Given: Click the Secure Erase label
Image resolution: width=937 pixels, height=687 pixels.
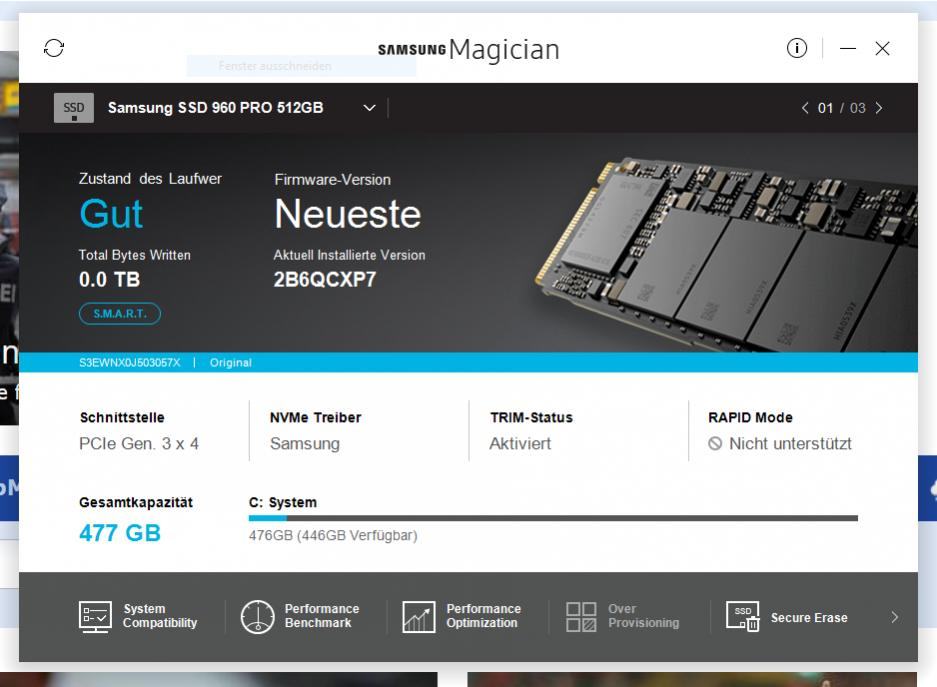Looking at the screenshot, I should (x=809, y=618).
